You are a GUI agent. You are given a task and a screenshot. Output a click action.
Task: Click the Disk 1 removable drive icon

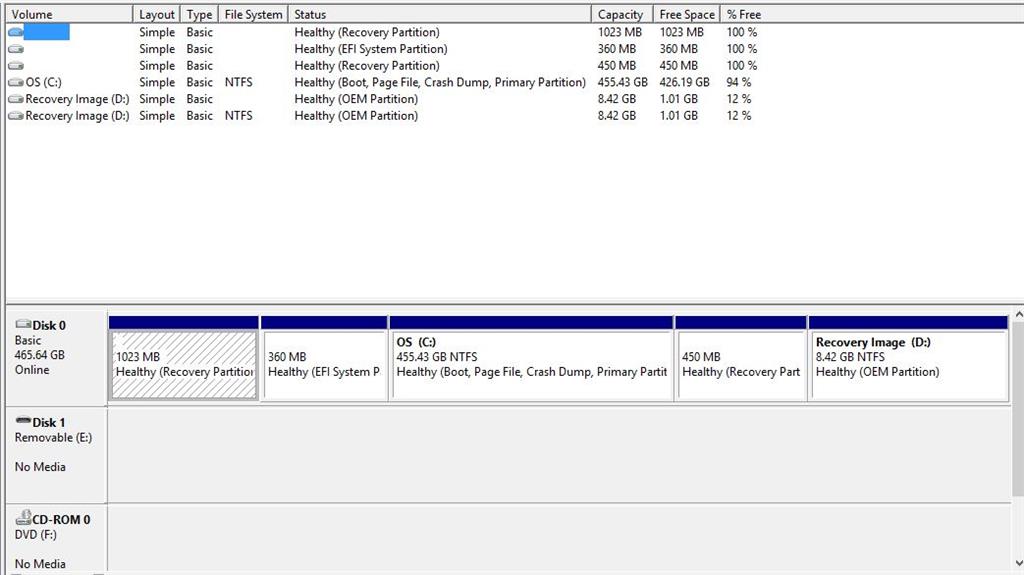(x=24, y=420)
